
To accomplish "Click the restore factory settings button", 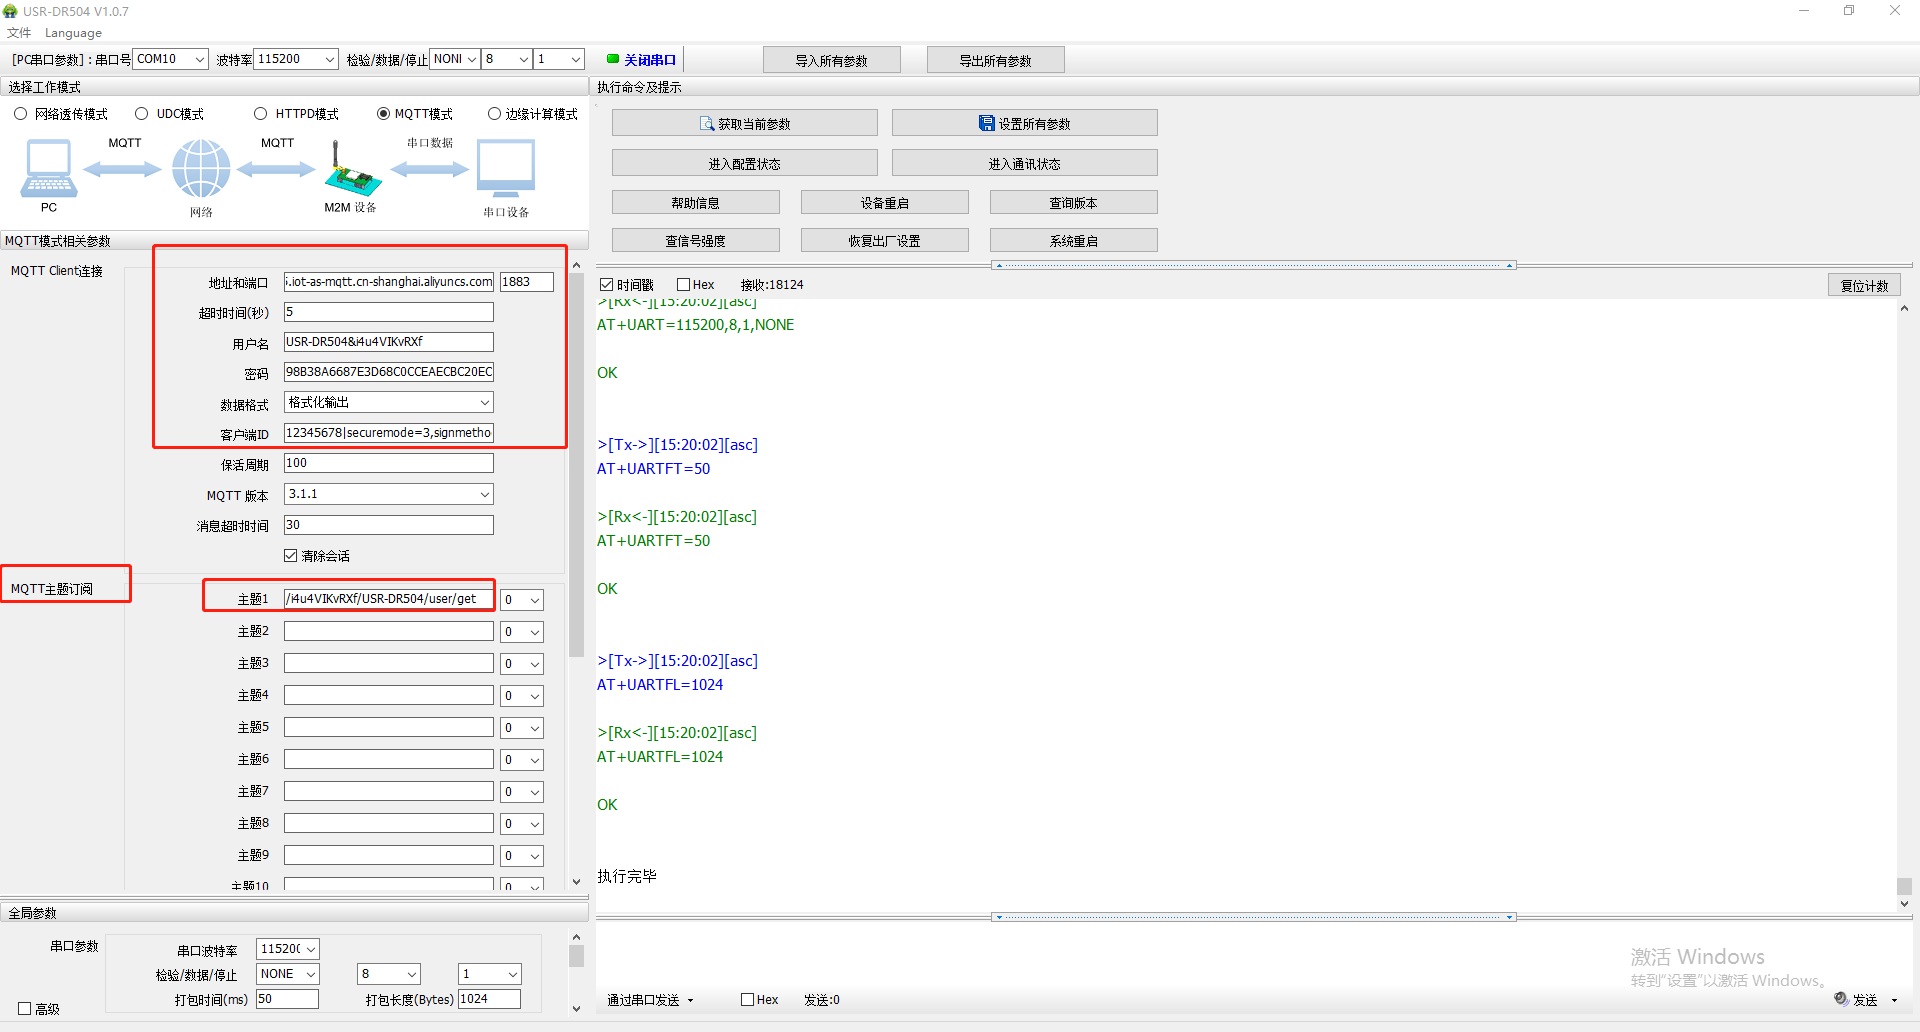I will click(884, 241).
